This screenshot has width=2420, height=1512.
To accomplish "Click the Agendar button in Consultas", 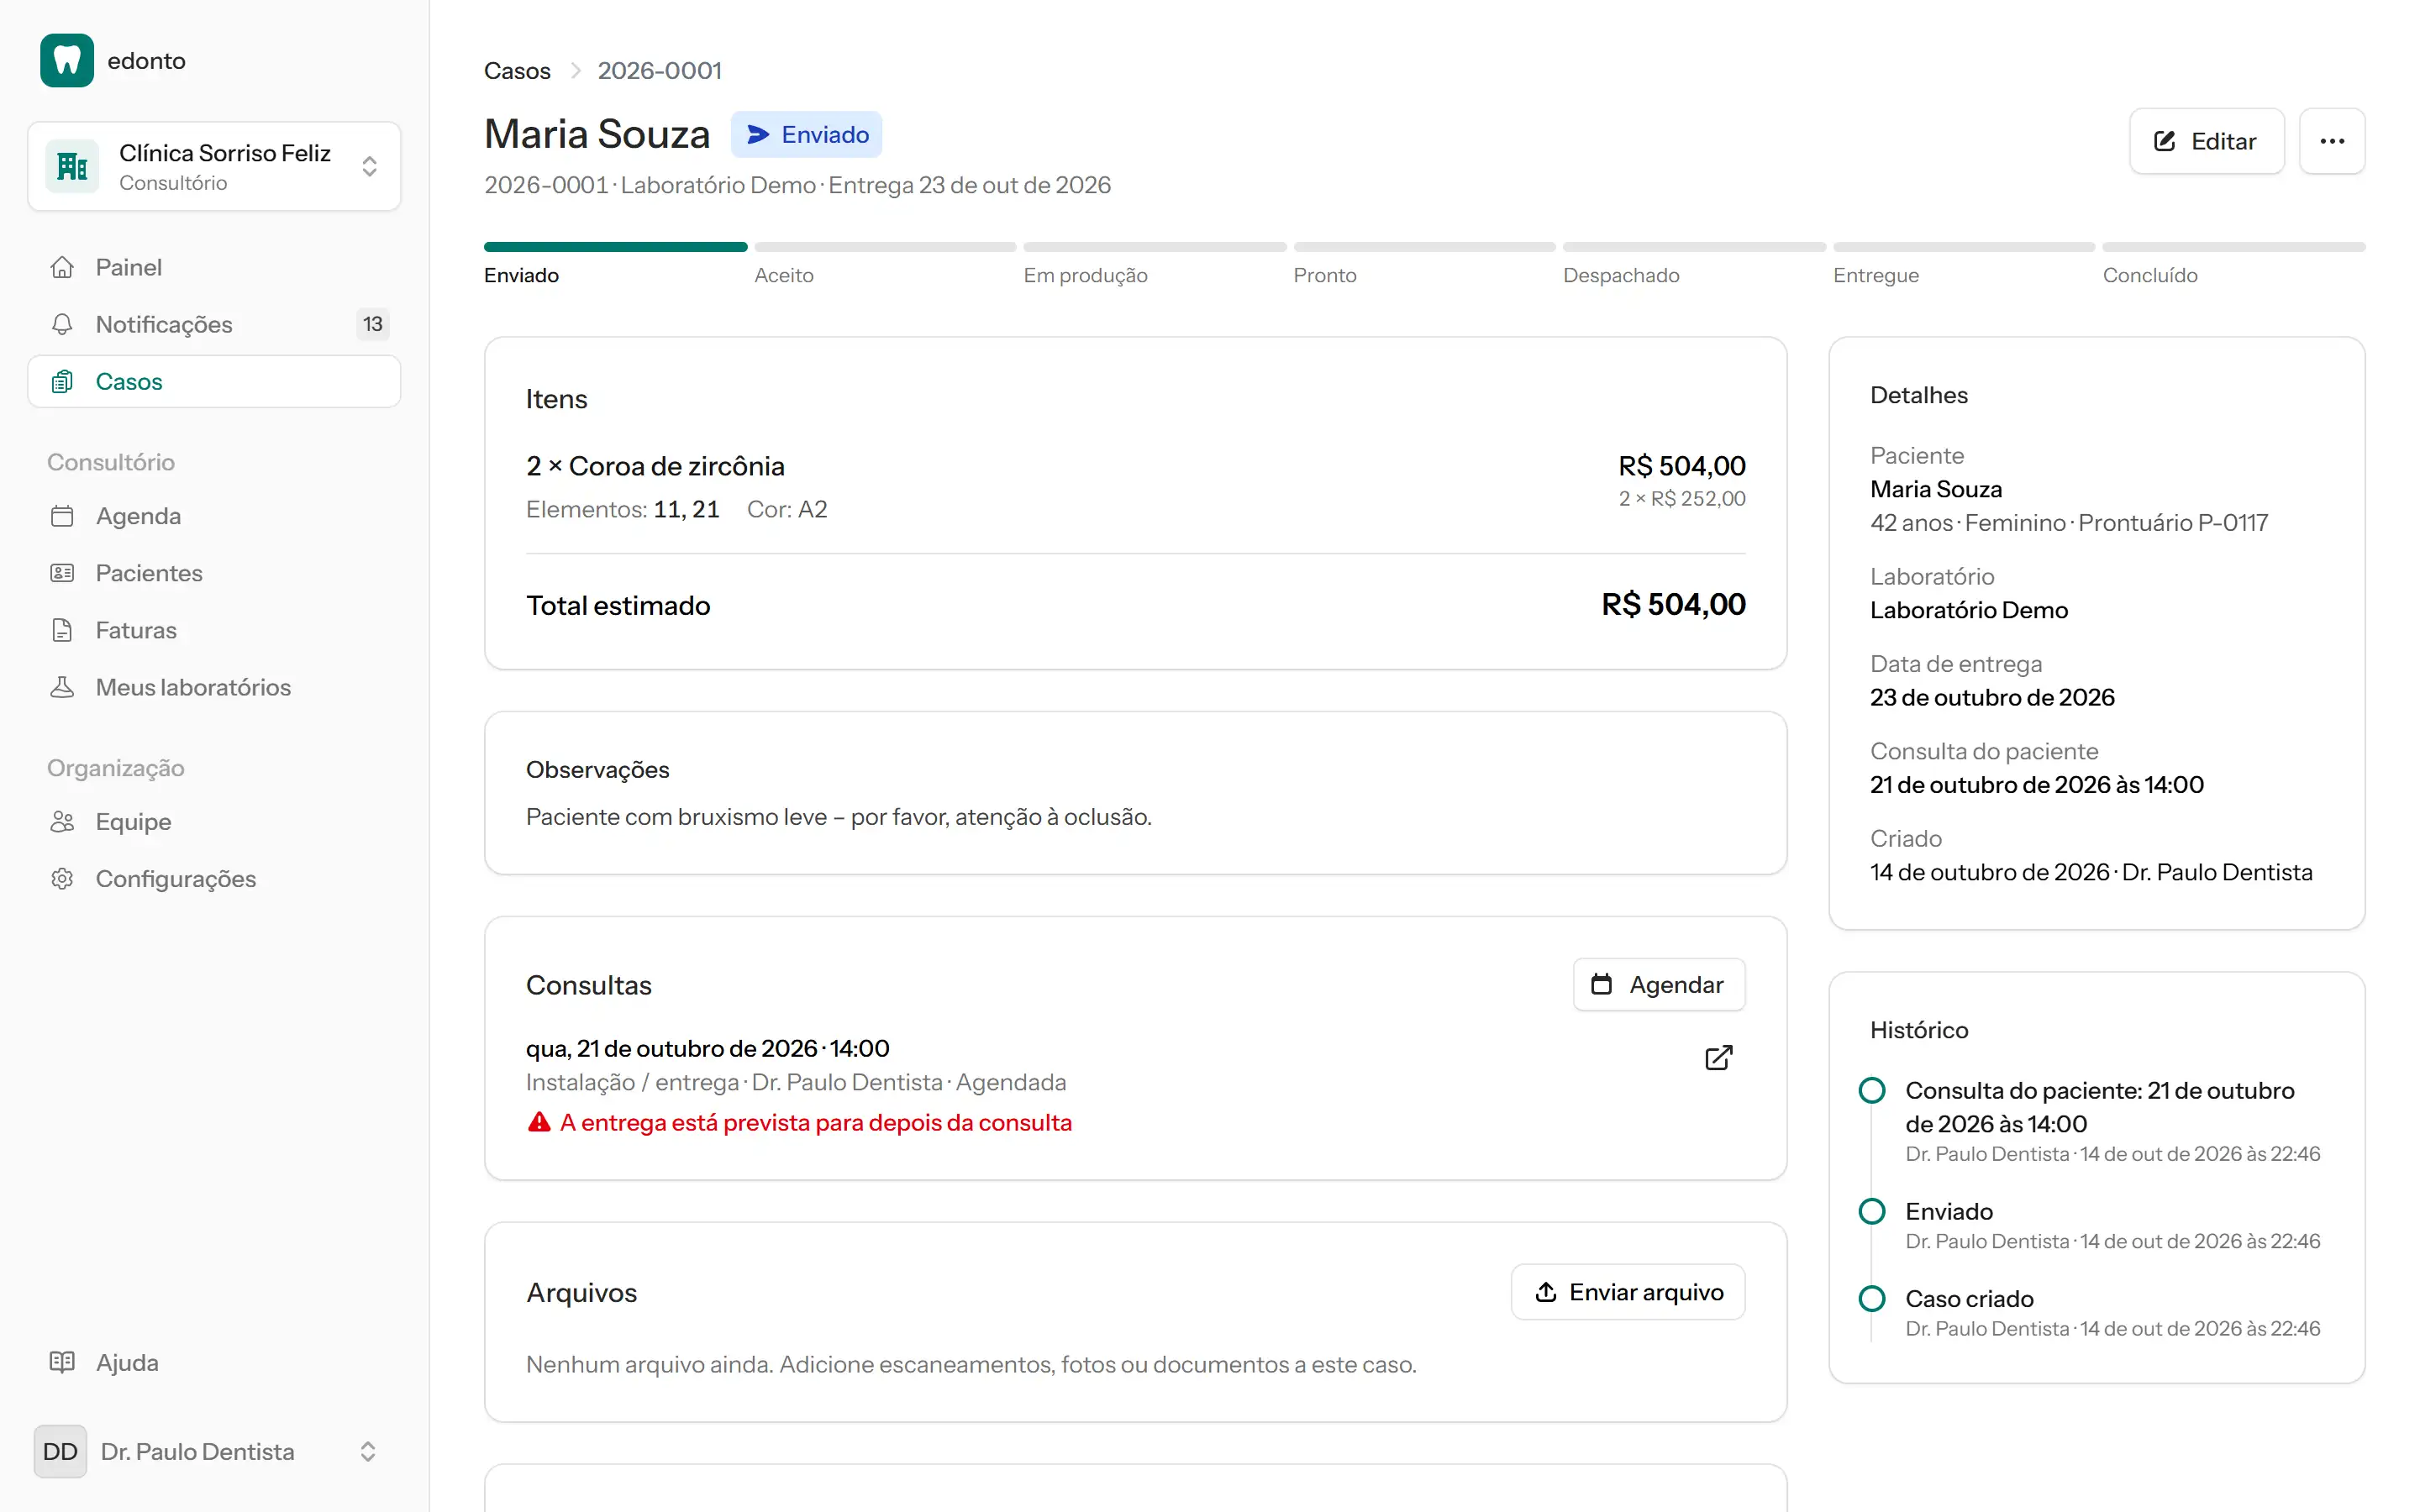I will [x=1659, y=985].
